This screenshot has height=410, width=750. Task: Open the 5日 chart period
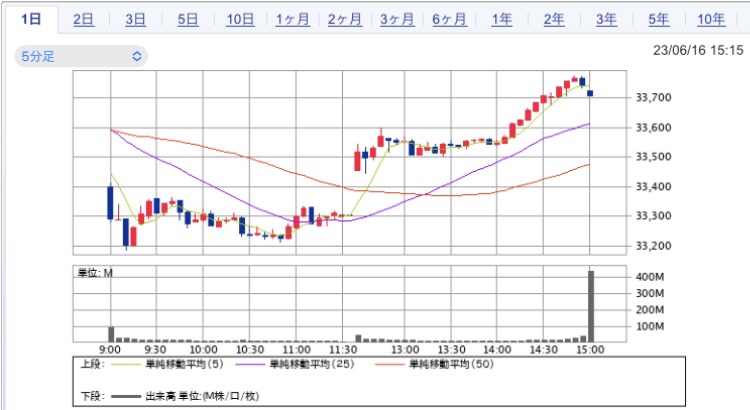pyautogui.click(x=188, y=20)
